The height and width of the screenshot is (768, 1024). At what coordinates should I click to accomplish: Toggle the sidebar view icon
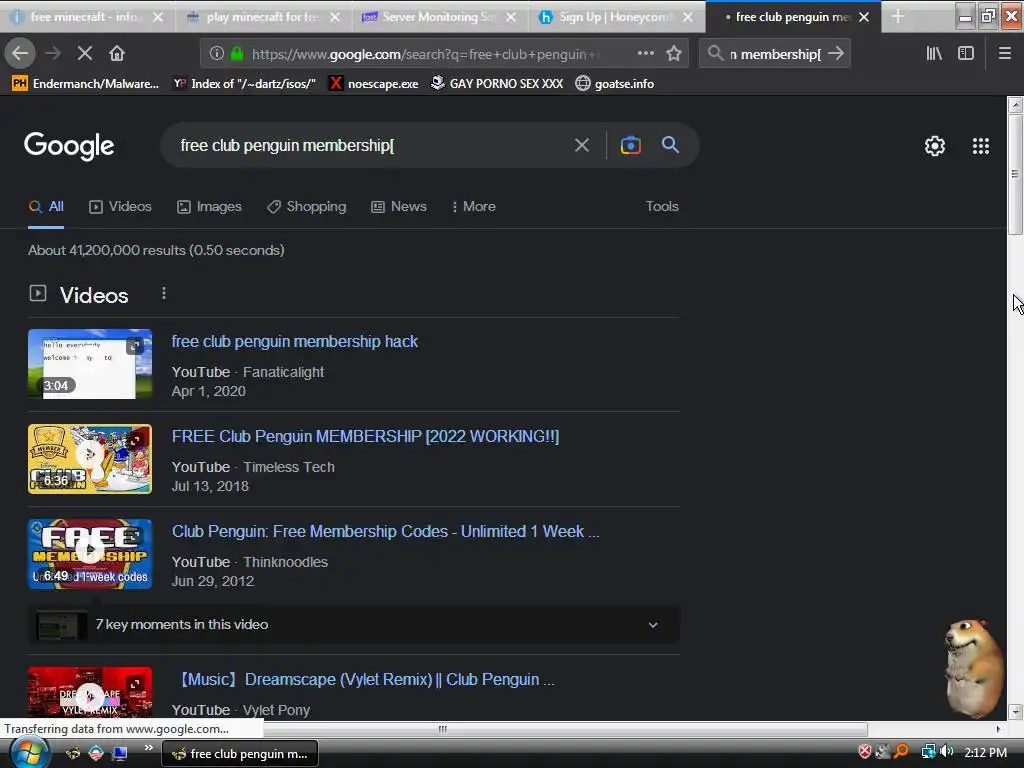tap(966, 54)
